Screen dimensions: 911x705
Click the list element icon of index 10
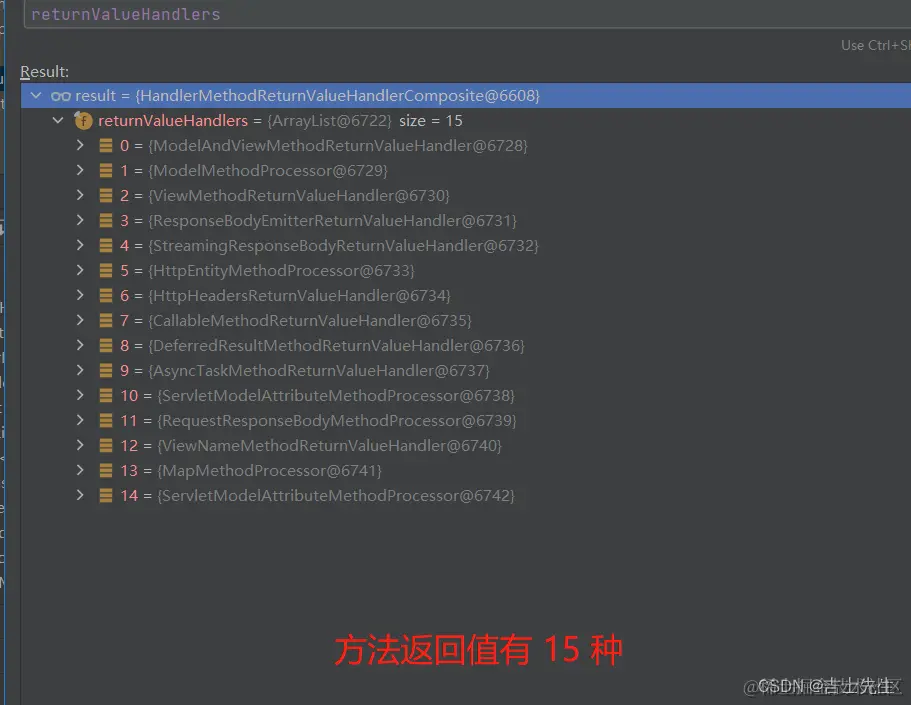(x=106, y=395)
